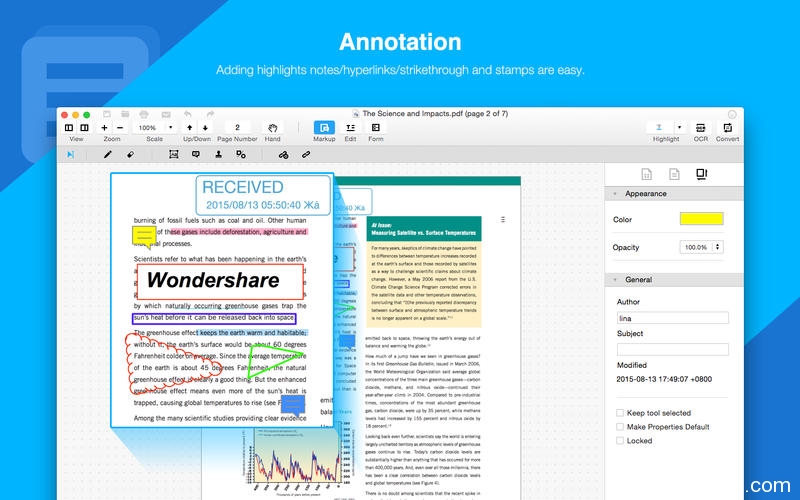Select the Shapes tool
800x500 pixels.
pos(241,154)
